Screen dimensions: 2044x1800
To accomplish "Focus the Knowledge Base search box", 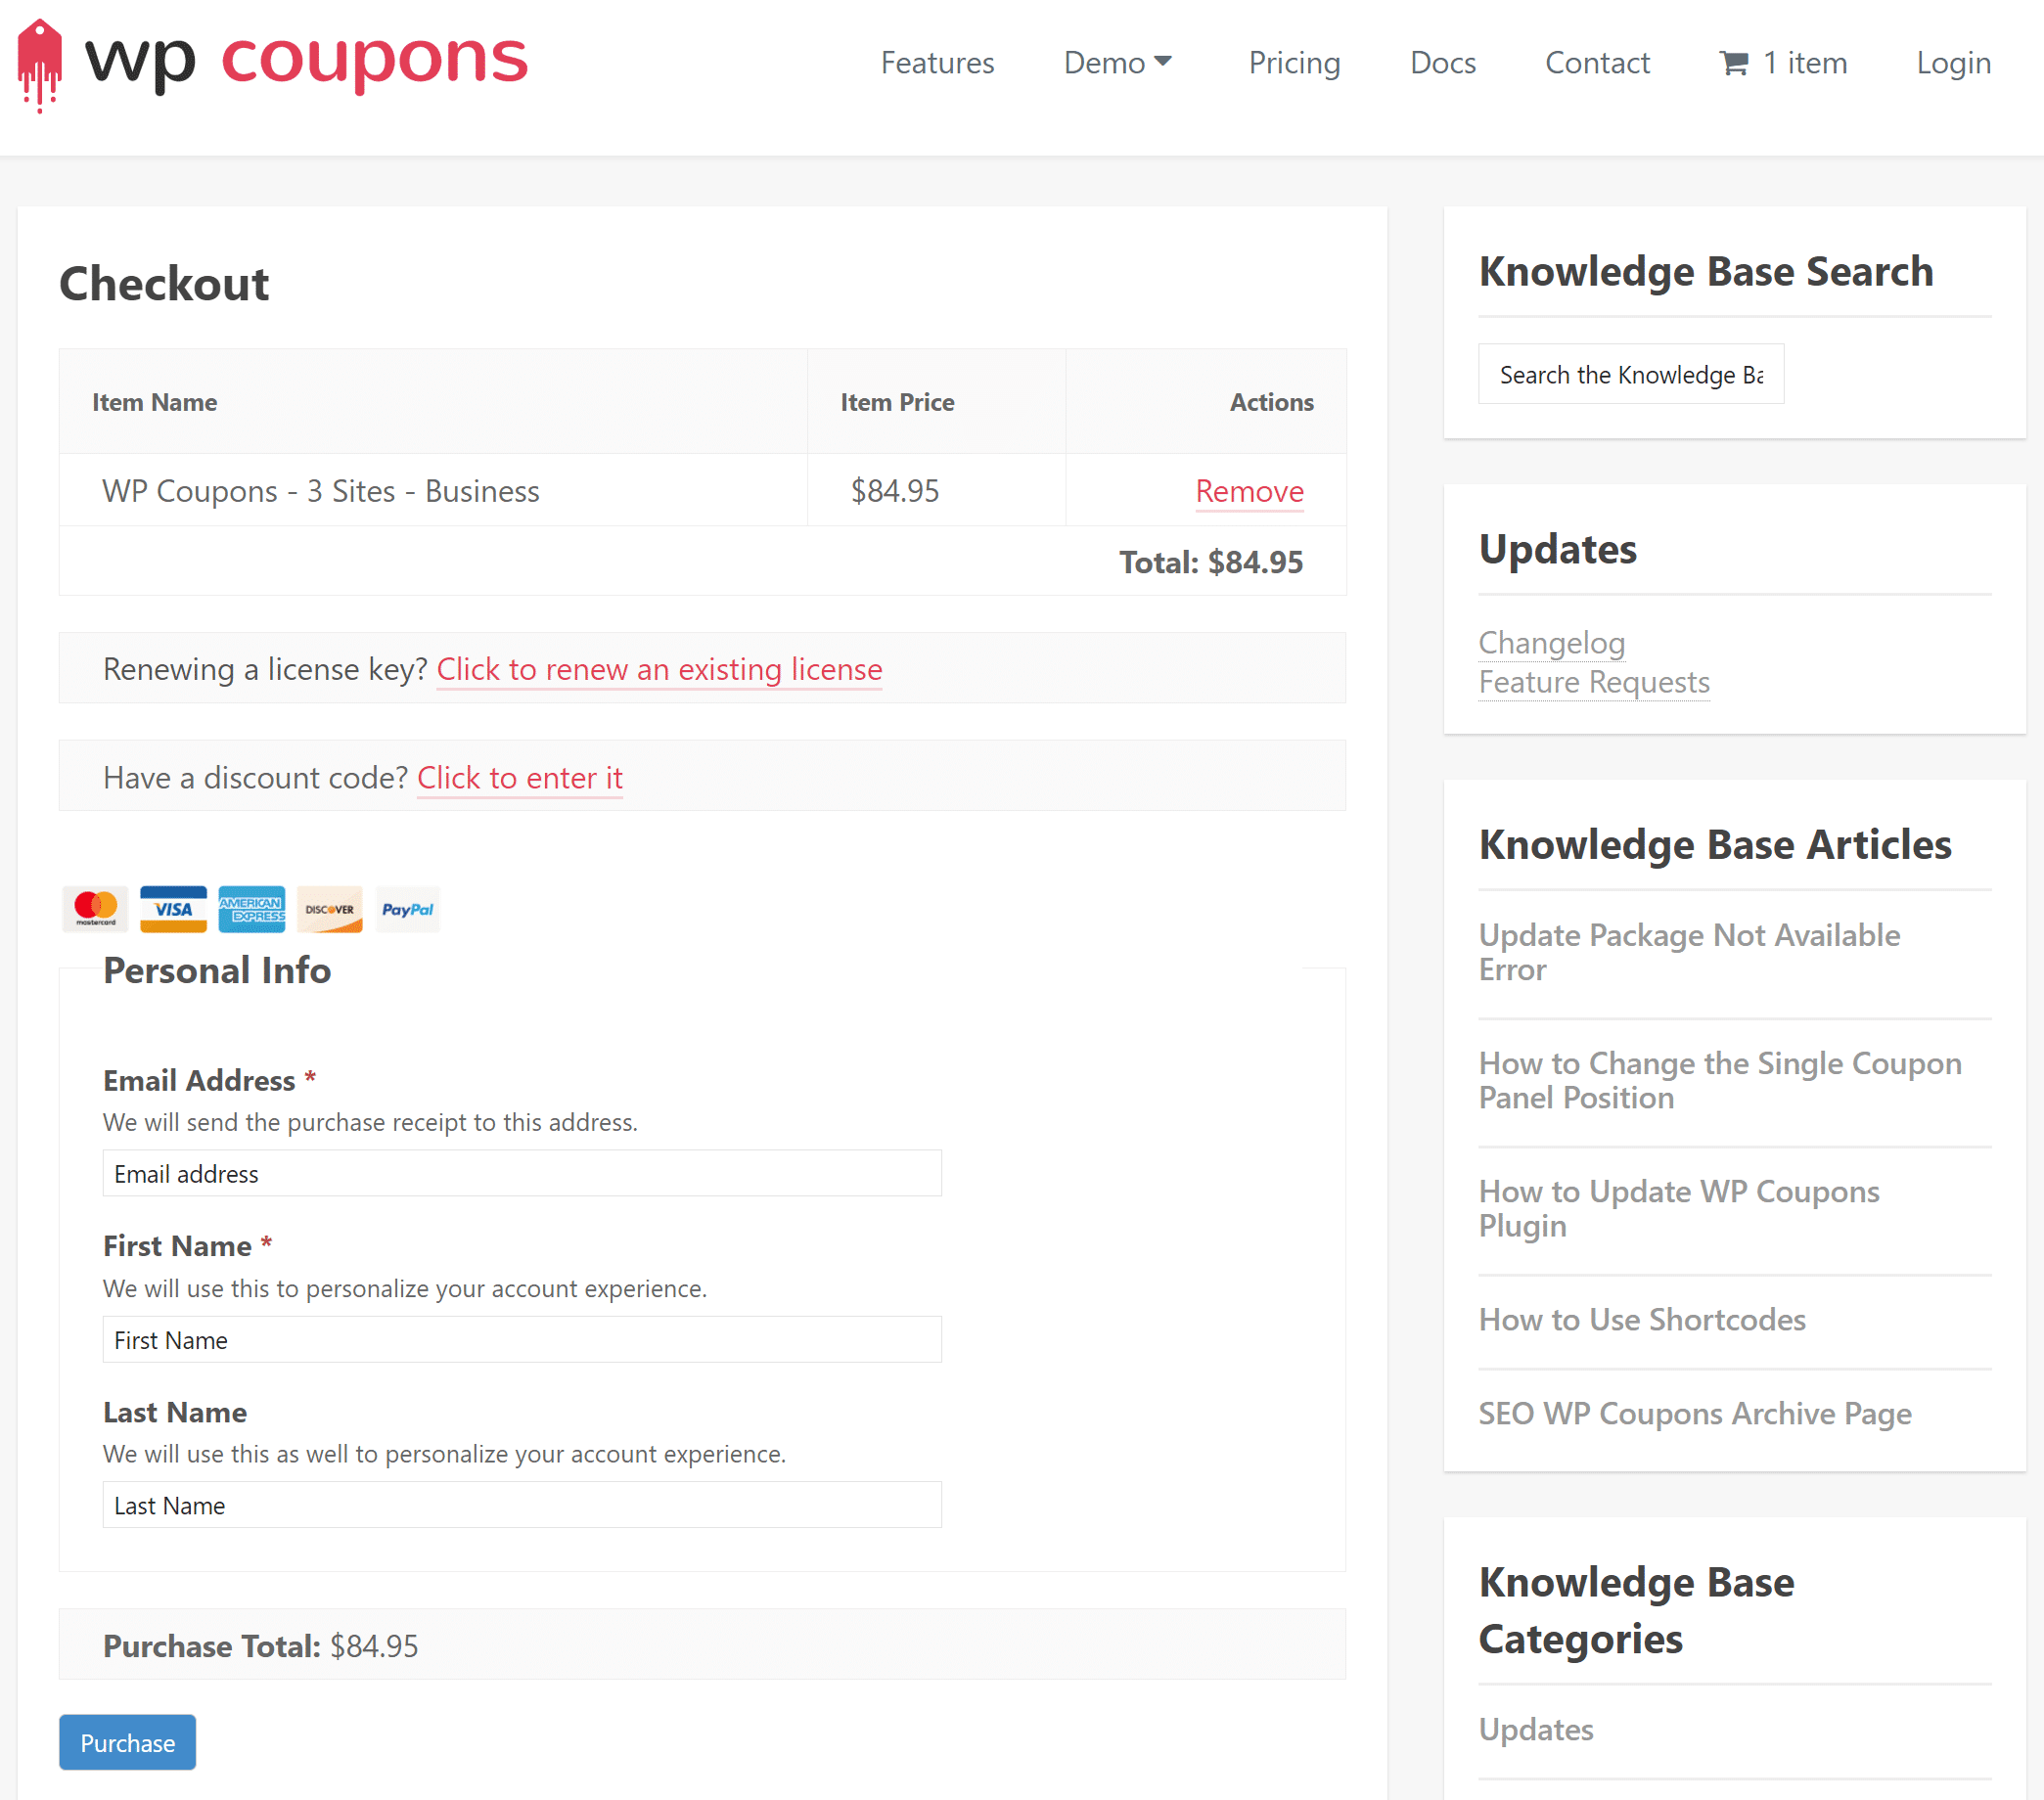I will pyautogui.click(x=1630, y=374).
